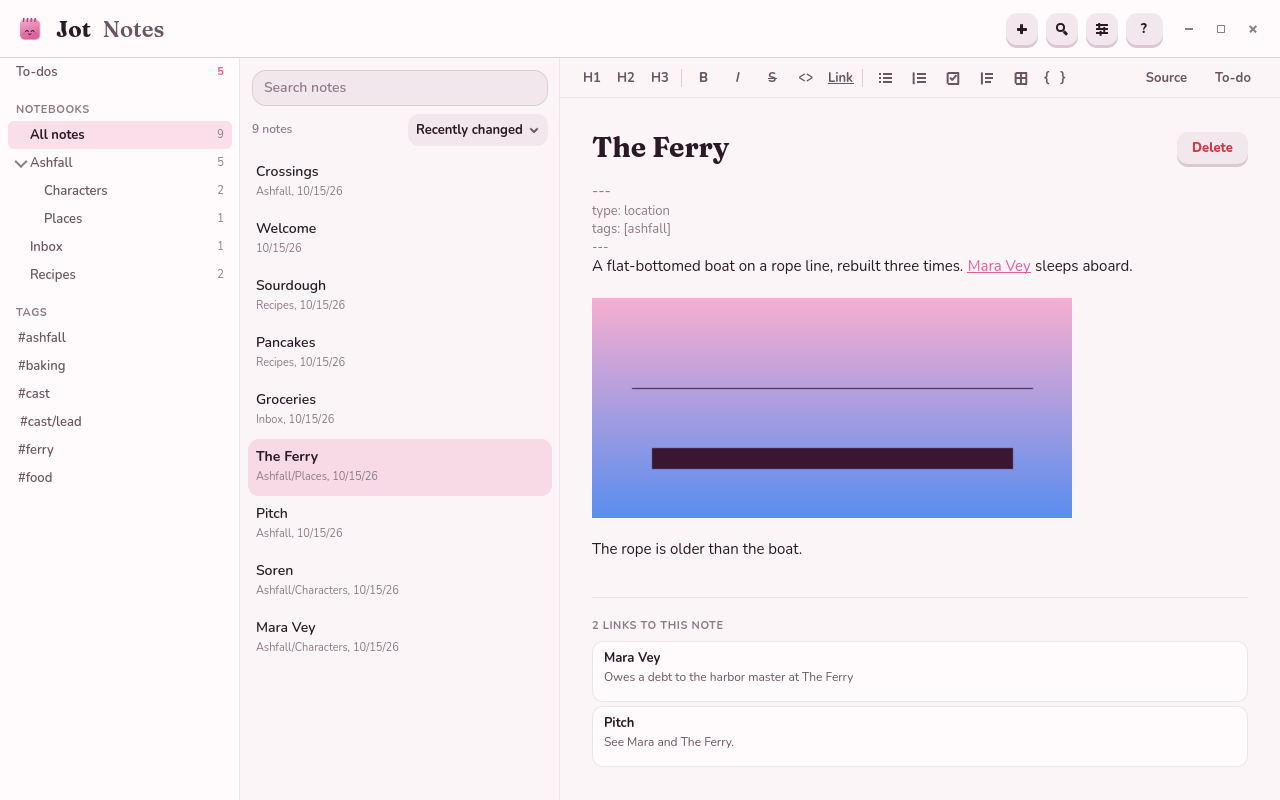Delete The Ferry note

(x=1212, y=148)
